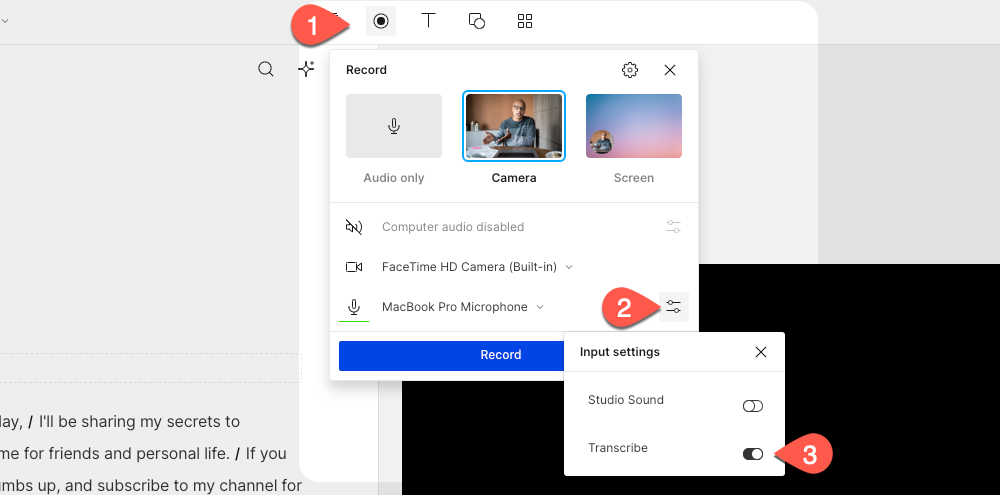Open the AI sparkle actions icon

pos(306,69)
